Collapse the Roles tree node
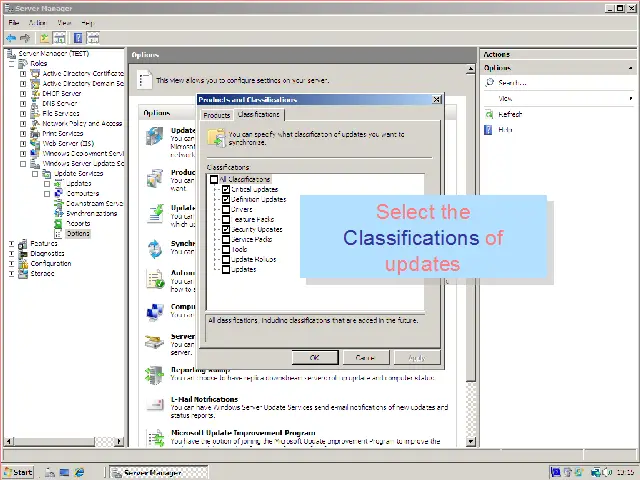The height and width of the screenshot is (480, 640). [x=11, y=64]
